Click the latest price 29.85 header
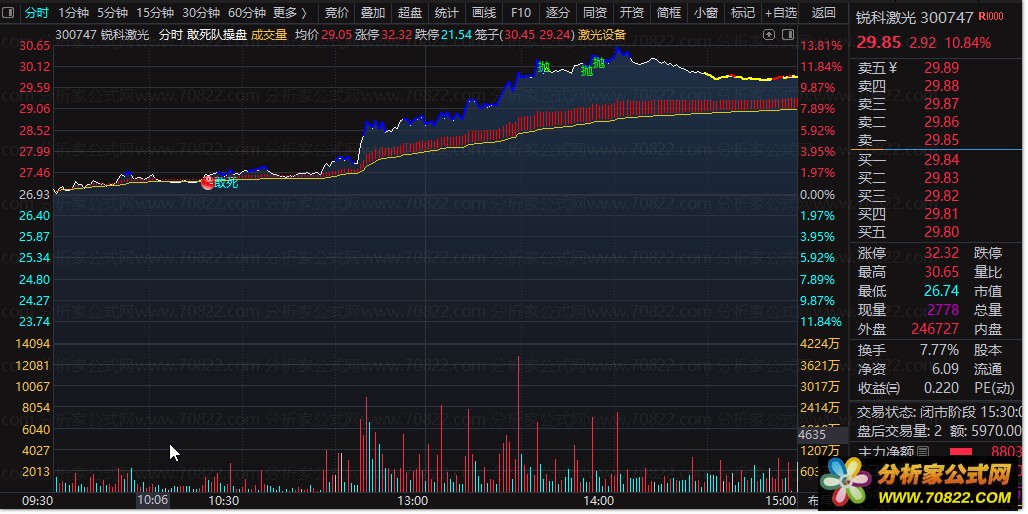 point(879,43)
